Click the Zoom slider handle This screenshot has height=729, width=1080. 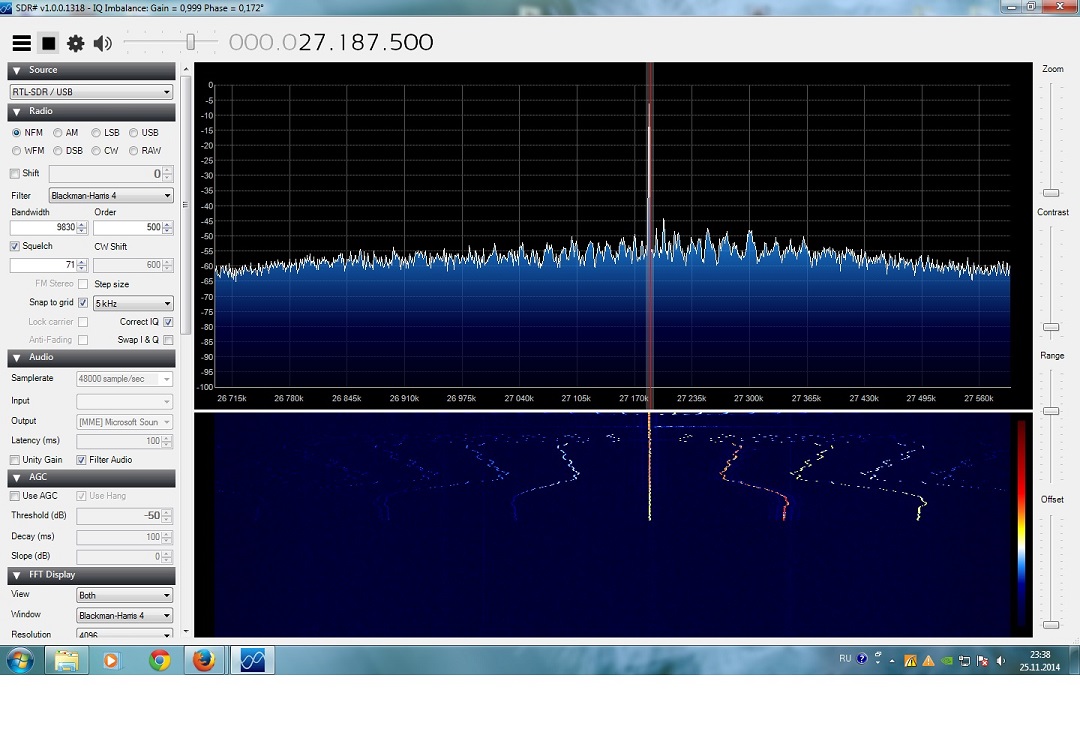tap(1051, 193)
